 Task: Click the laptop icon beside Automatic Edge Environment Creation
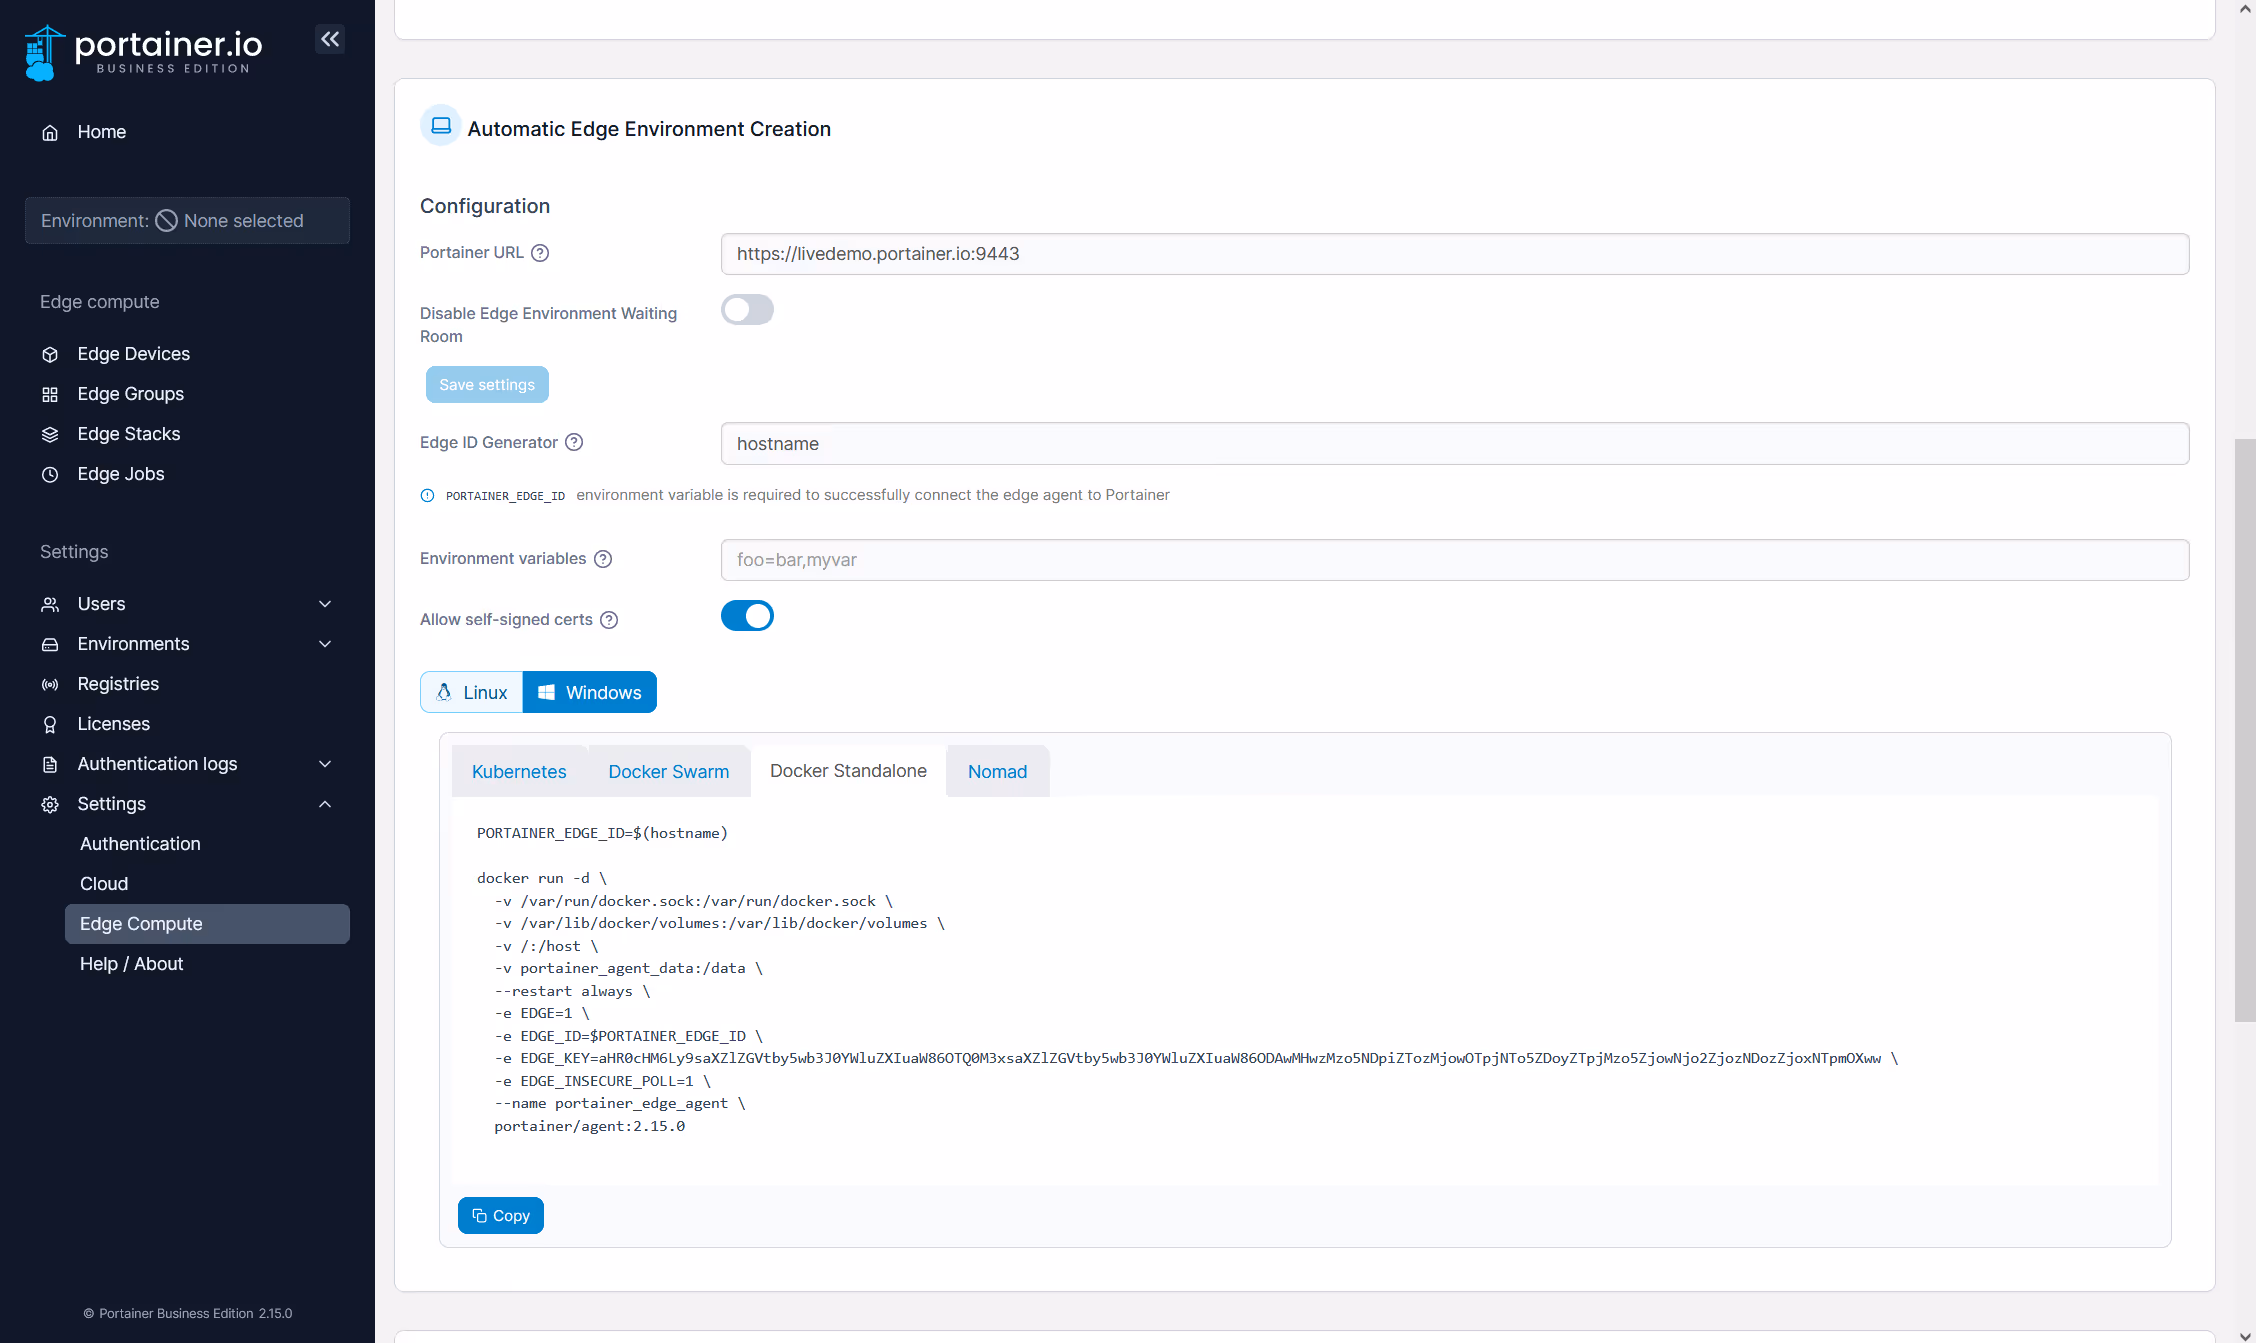[x=441, y=126]
